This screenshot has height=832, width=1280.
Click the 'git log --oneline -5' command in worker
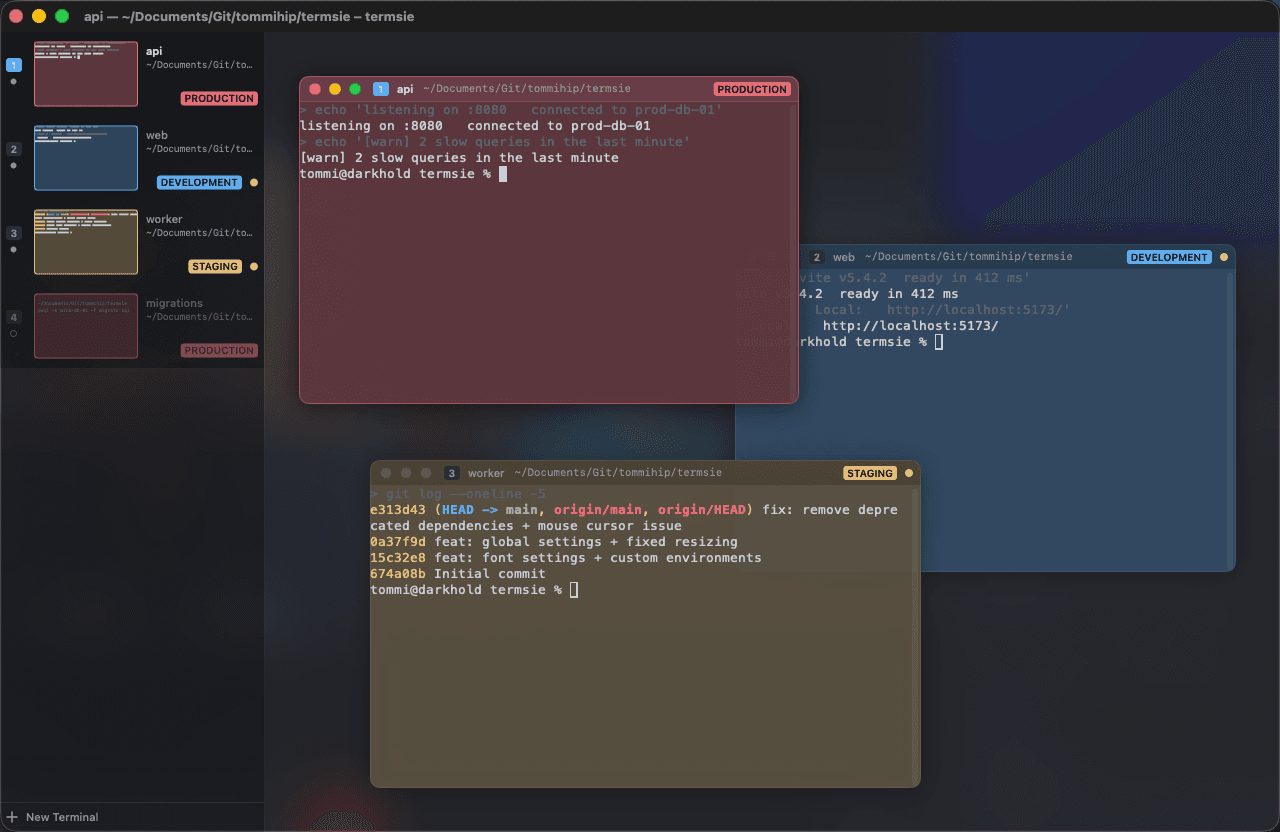pos(466,494)
